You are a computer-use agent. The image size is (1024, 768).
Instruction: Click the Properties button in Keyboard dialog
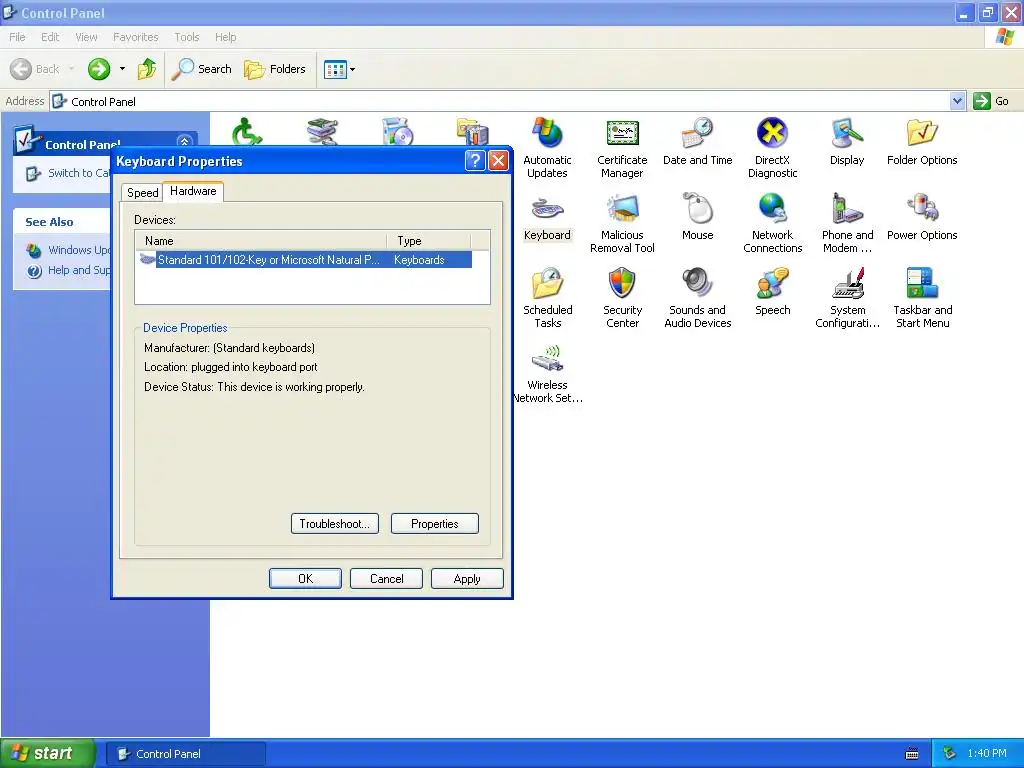click(x=434, y=524)
